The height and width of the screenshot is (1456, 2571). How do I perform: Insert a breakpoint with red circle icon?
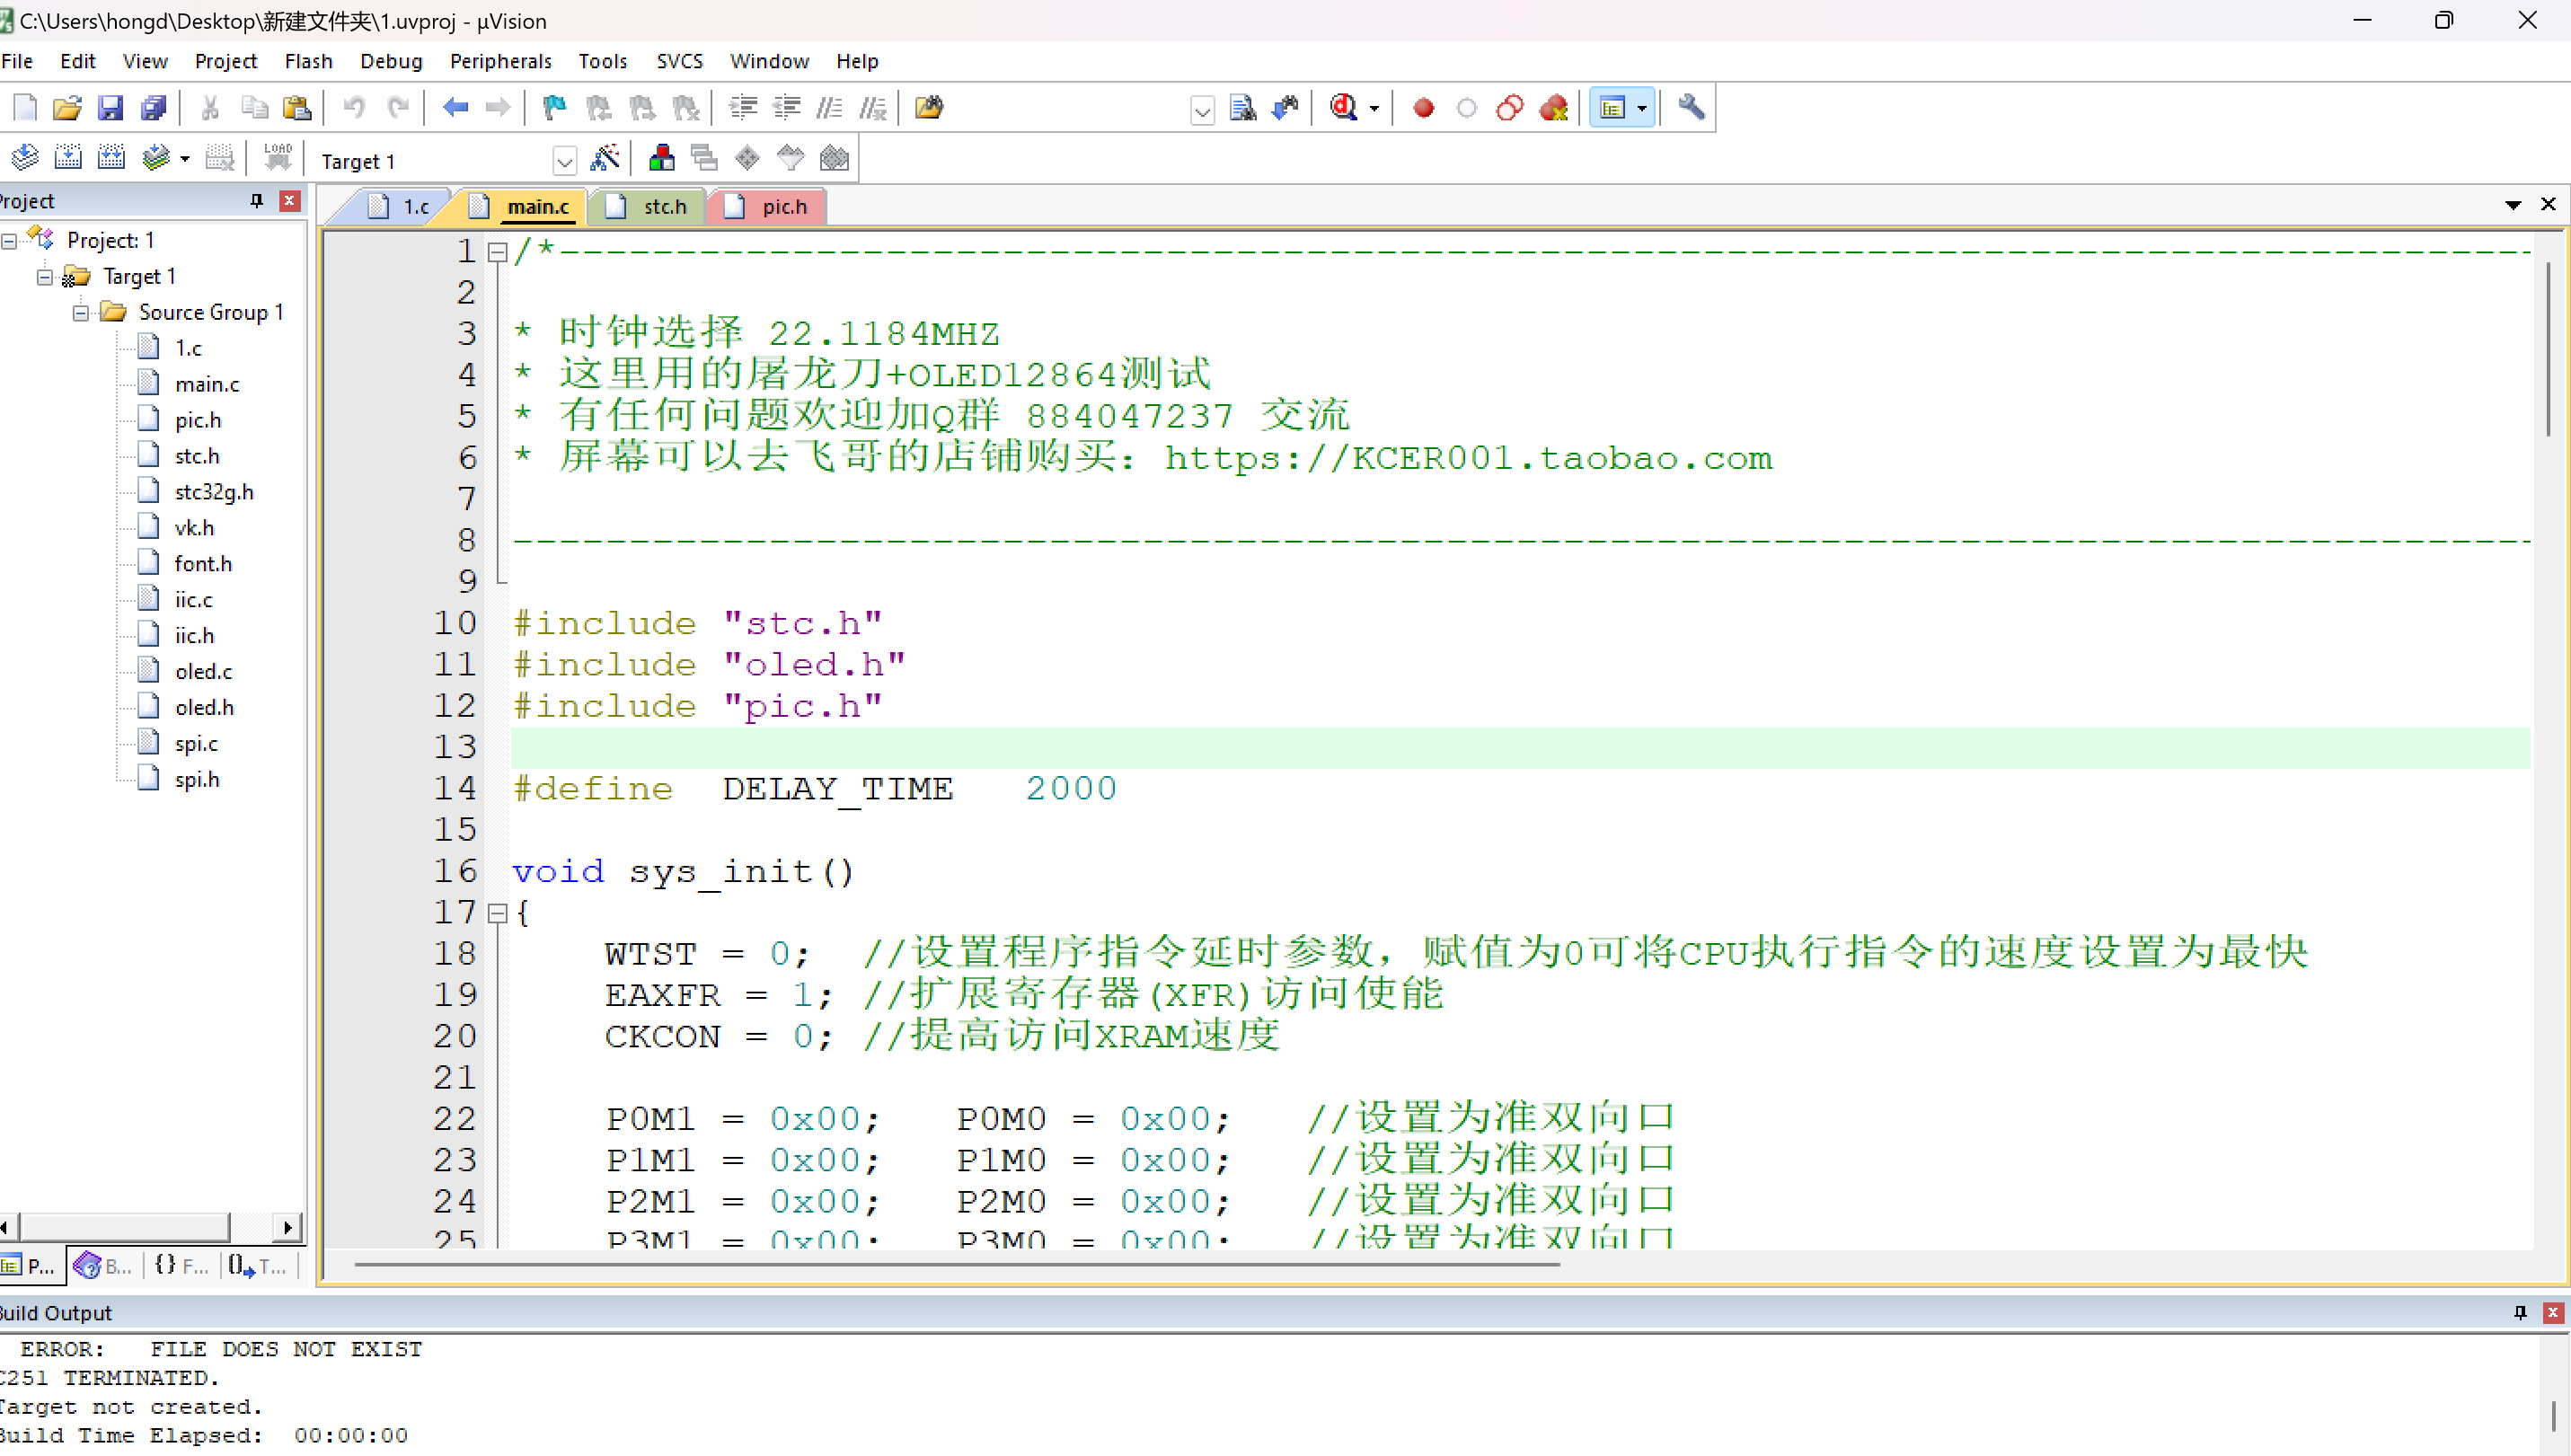(1423, 108)
